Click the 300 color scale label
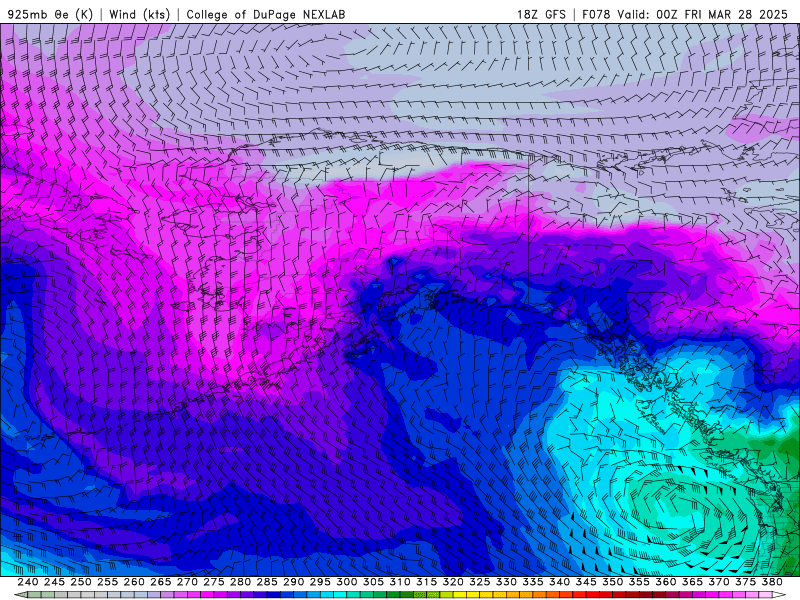Screen dimensions: 800x600 [347, 582]
